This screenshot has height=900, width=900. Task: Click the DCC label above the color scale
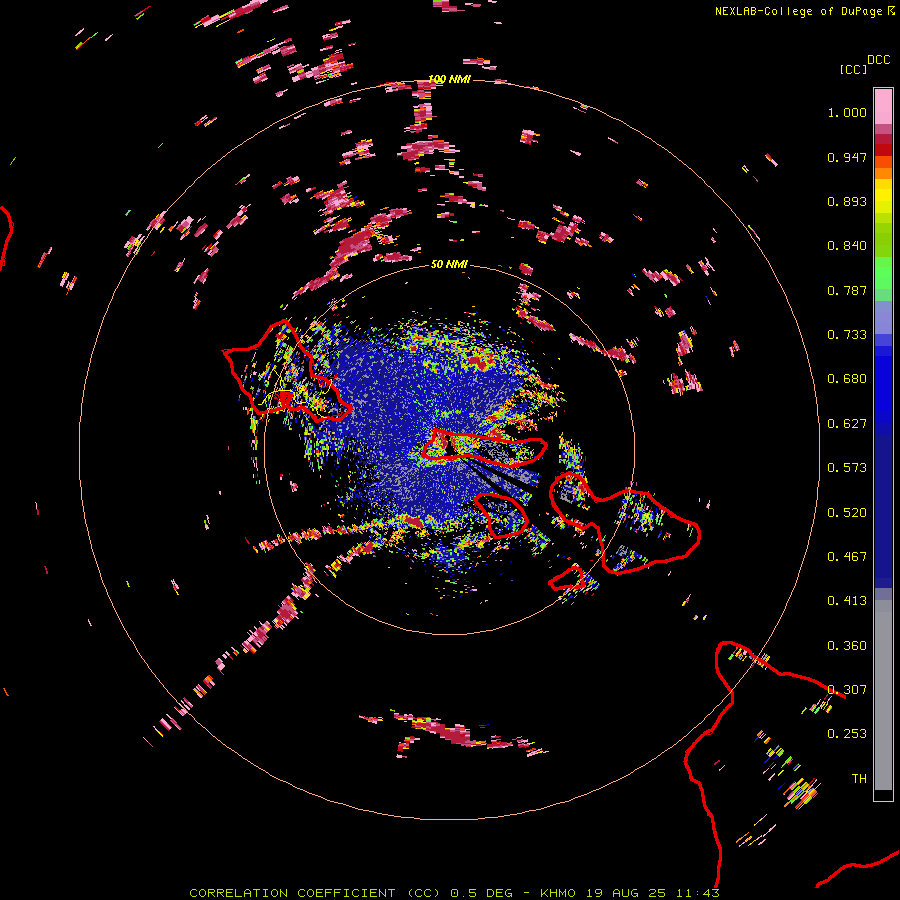(878, 60)
